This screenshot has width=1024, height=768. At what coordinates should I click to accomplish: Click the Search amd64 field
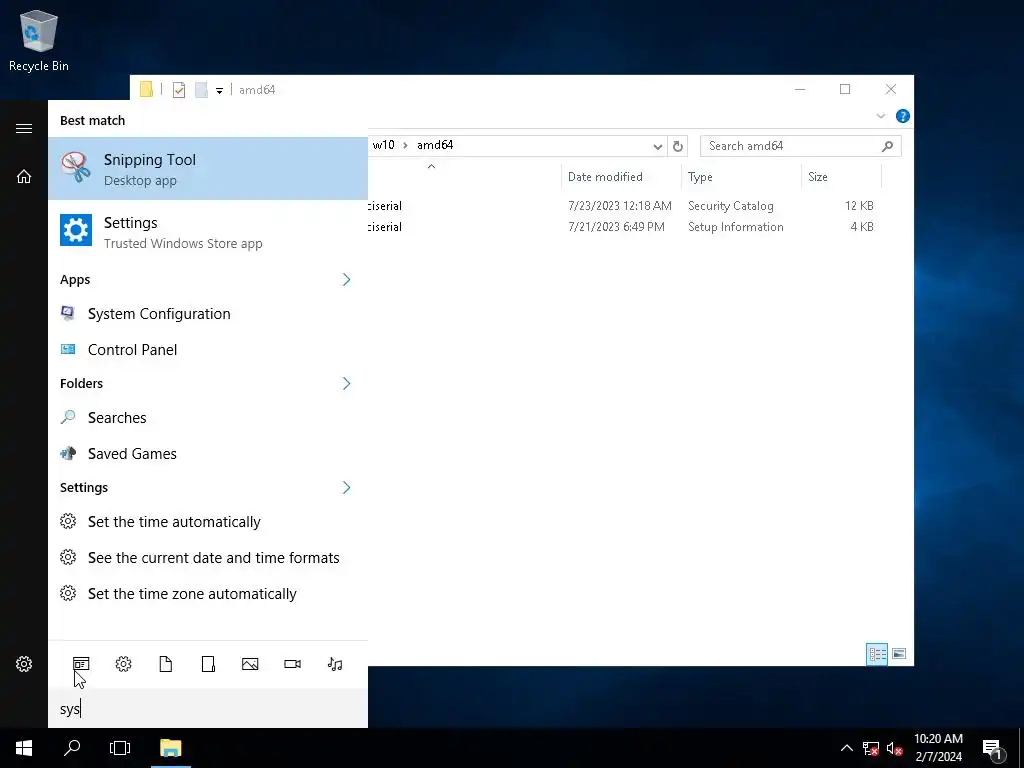[x=801, y=146]
